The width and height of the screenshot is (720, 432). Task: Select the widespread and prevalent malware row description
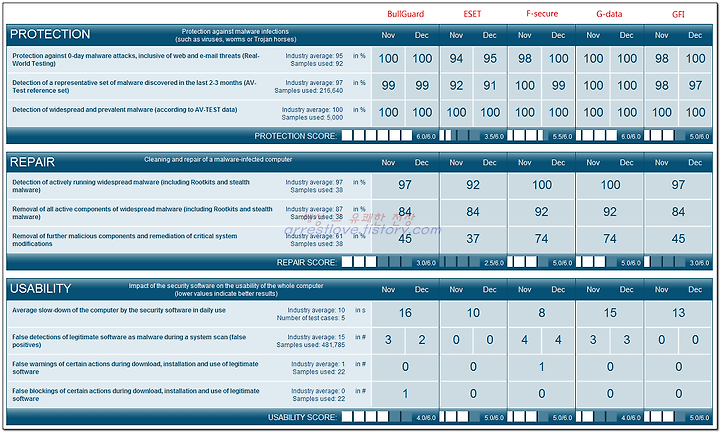click(124, 110)
